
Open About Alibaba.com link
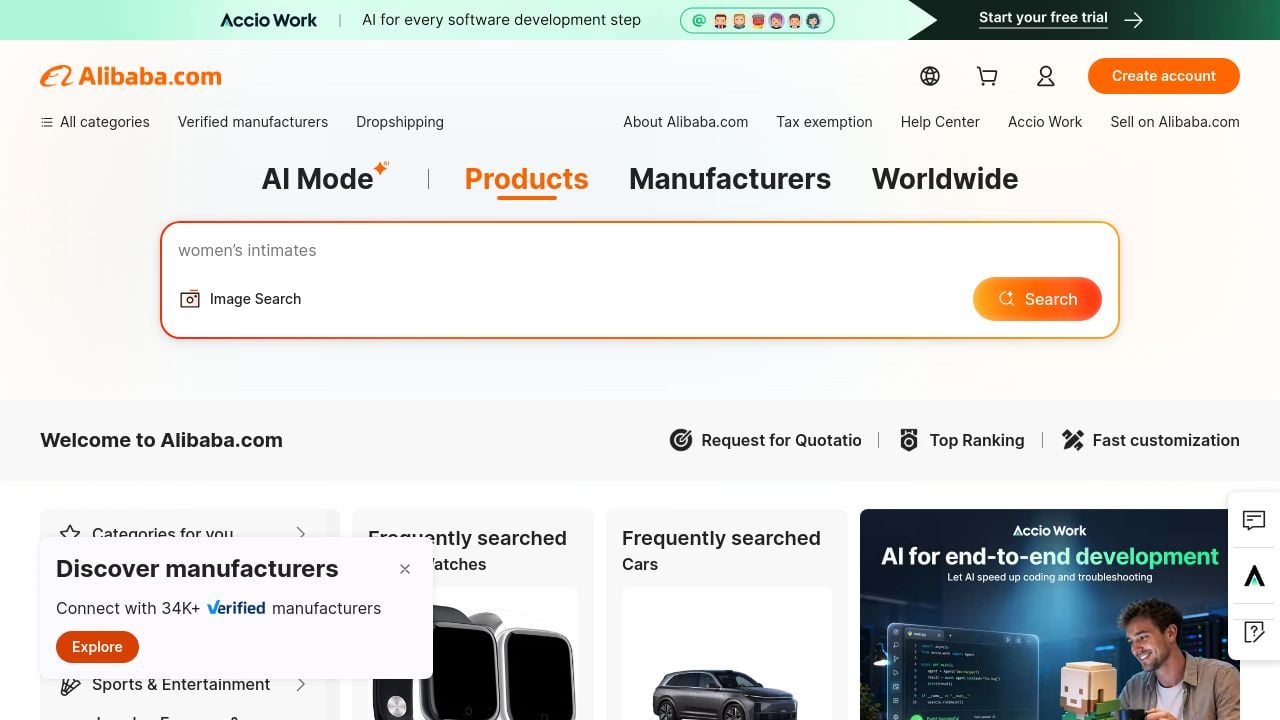coord(686,122)
